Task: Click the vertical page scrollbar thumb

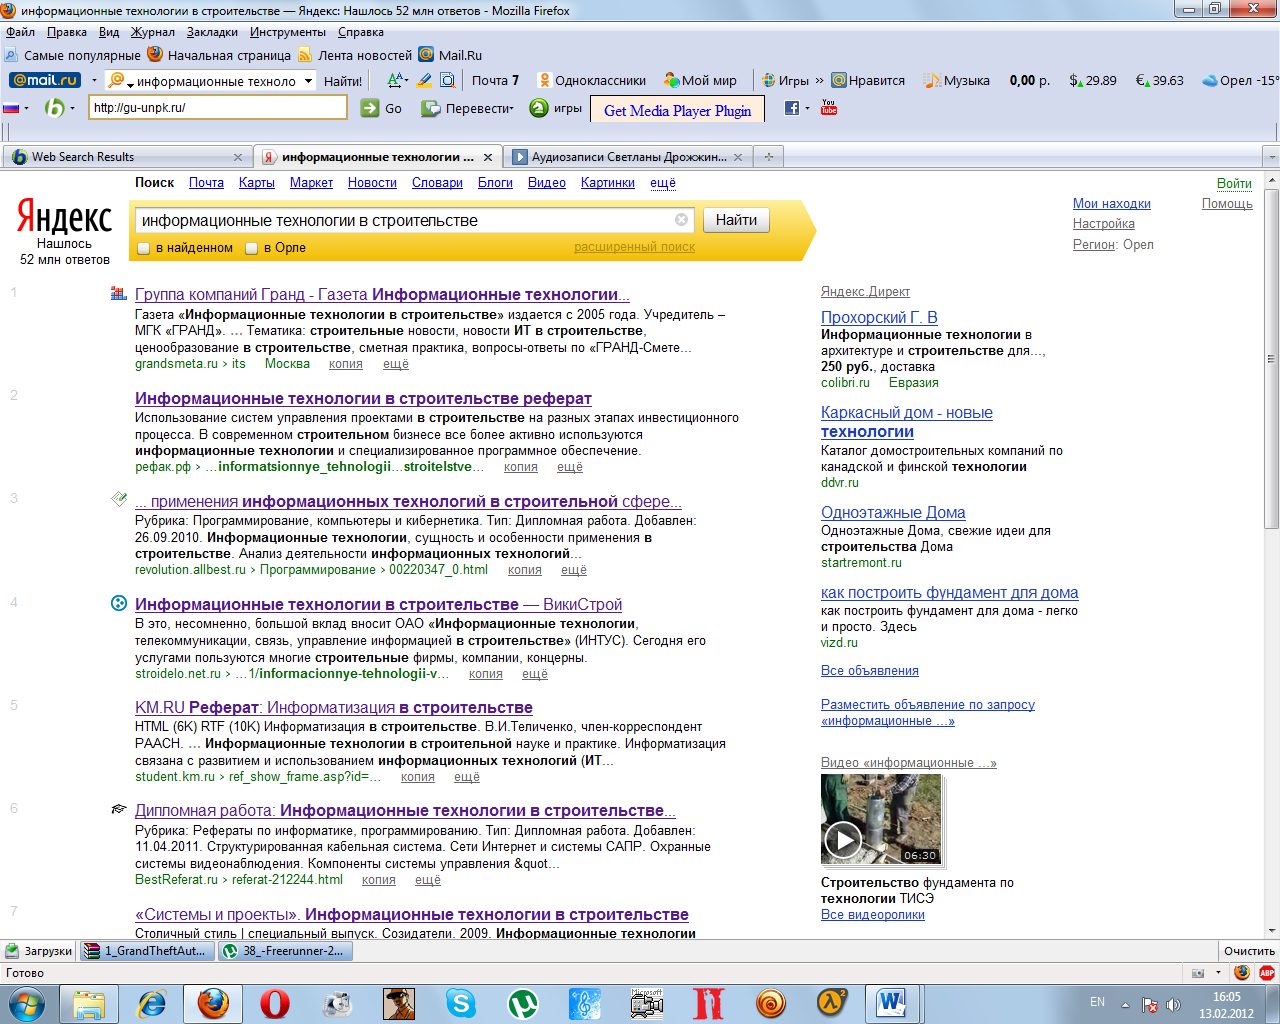Action: (1272, 358)
